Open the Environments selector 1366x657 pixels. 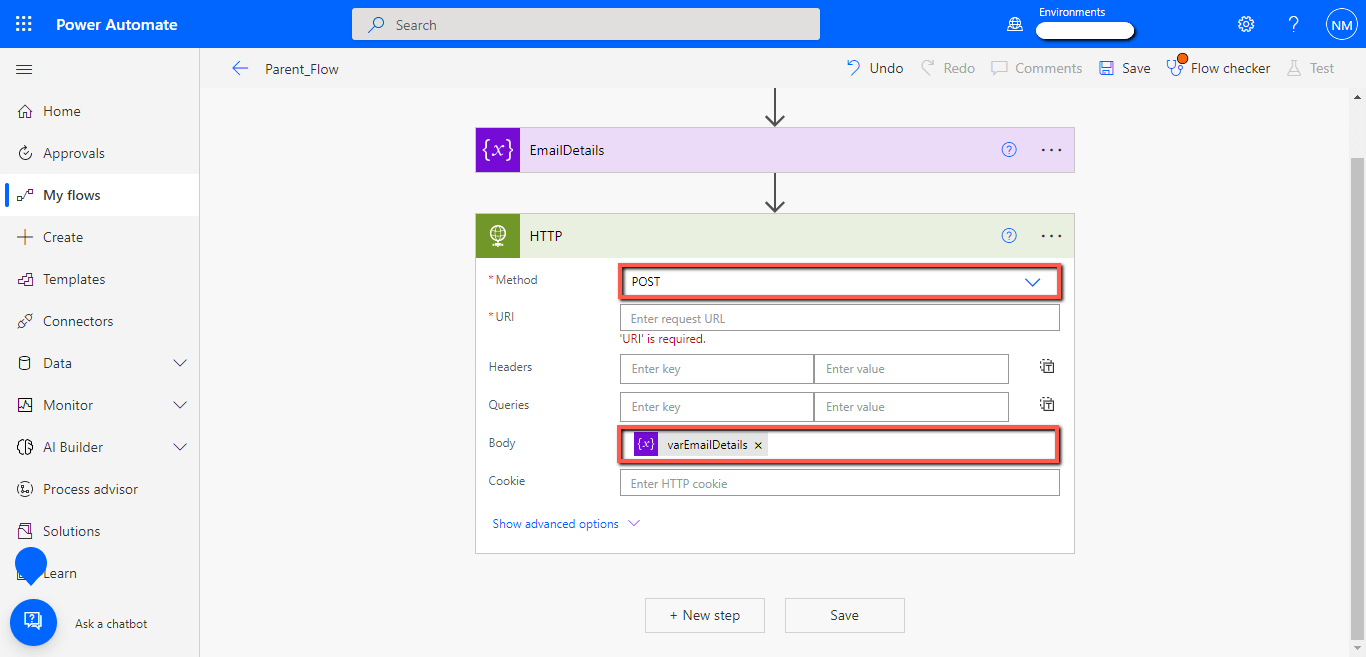coord(1085,30)
